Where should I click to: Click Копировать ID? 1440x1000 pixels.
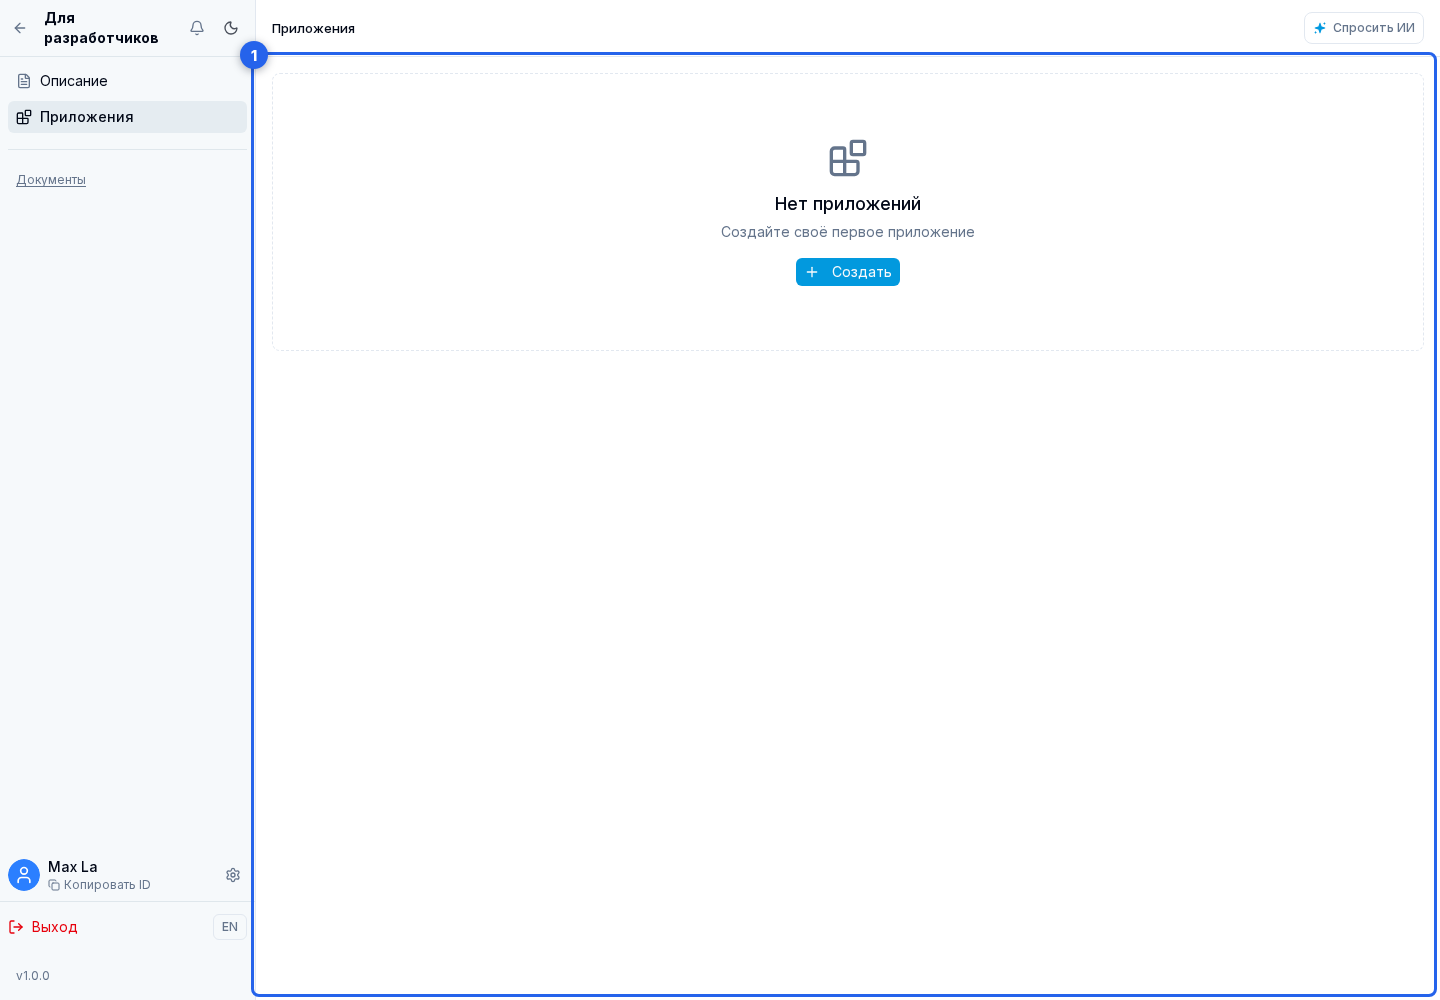click(x=100, y=885)
